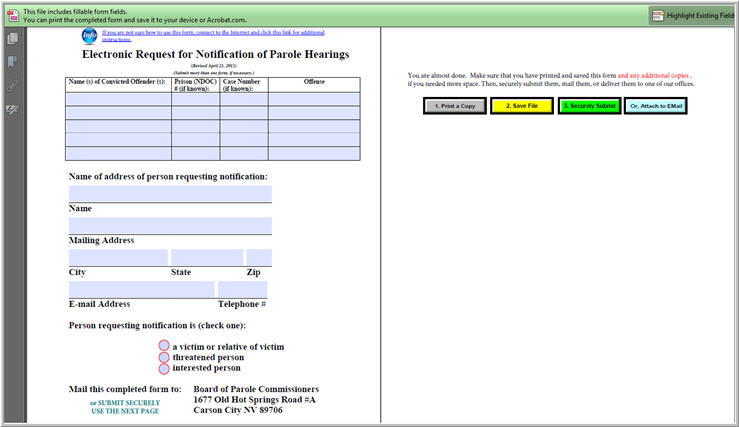Select 'a victim or relative of victim'
The height and width of the screenshot is (427, 739).
(164, 346)
